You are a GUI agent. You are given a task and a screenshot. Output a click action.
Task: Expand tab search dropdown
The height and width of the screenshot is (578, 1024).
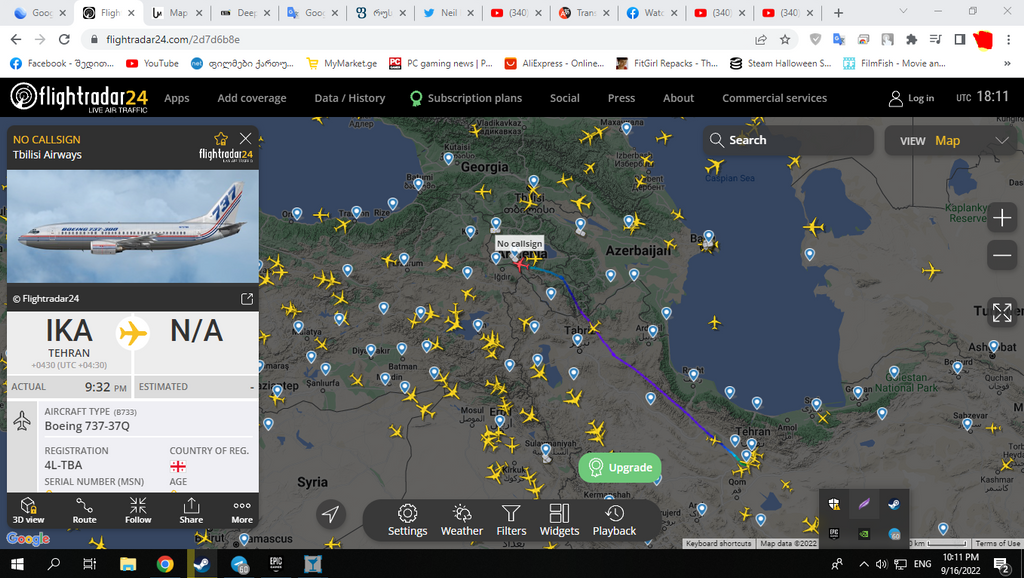pyautogui.click(x=903, y=12)
